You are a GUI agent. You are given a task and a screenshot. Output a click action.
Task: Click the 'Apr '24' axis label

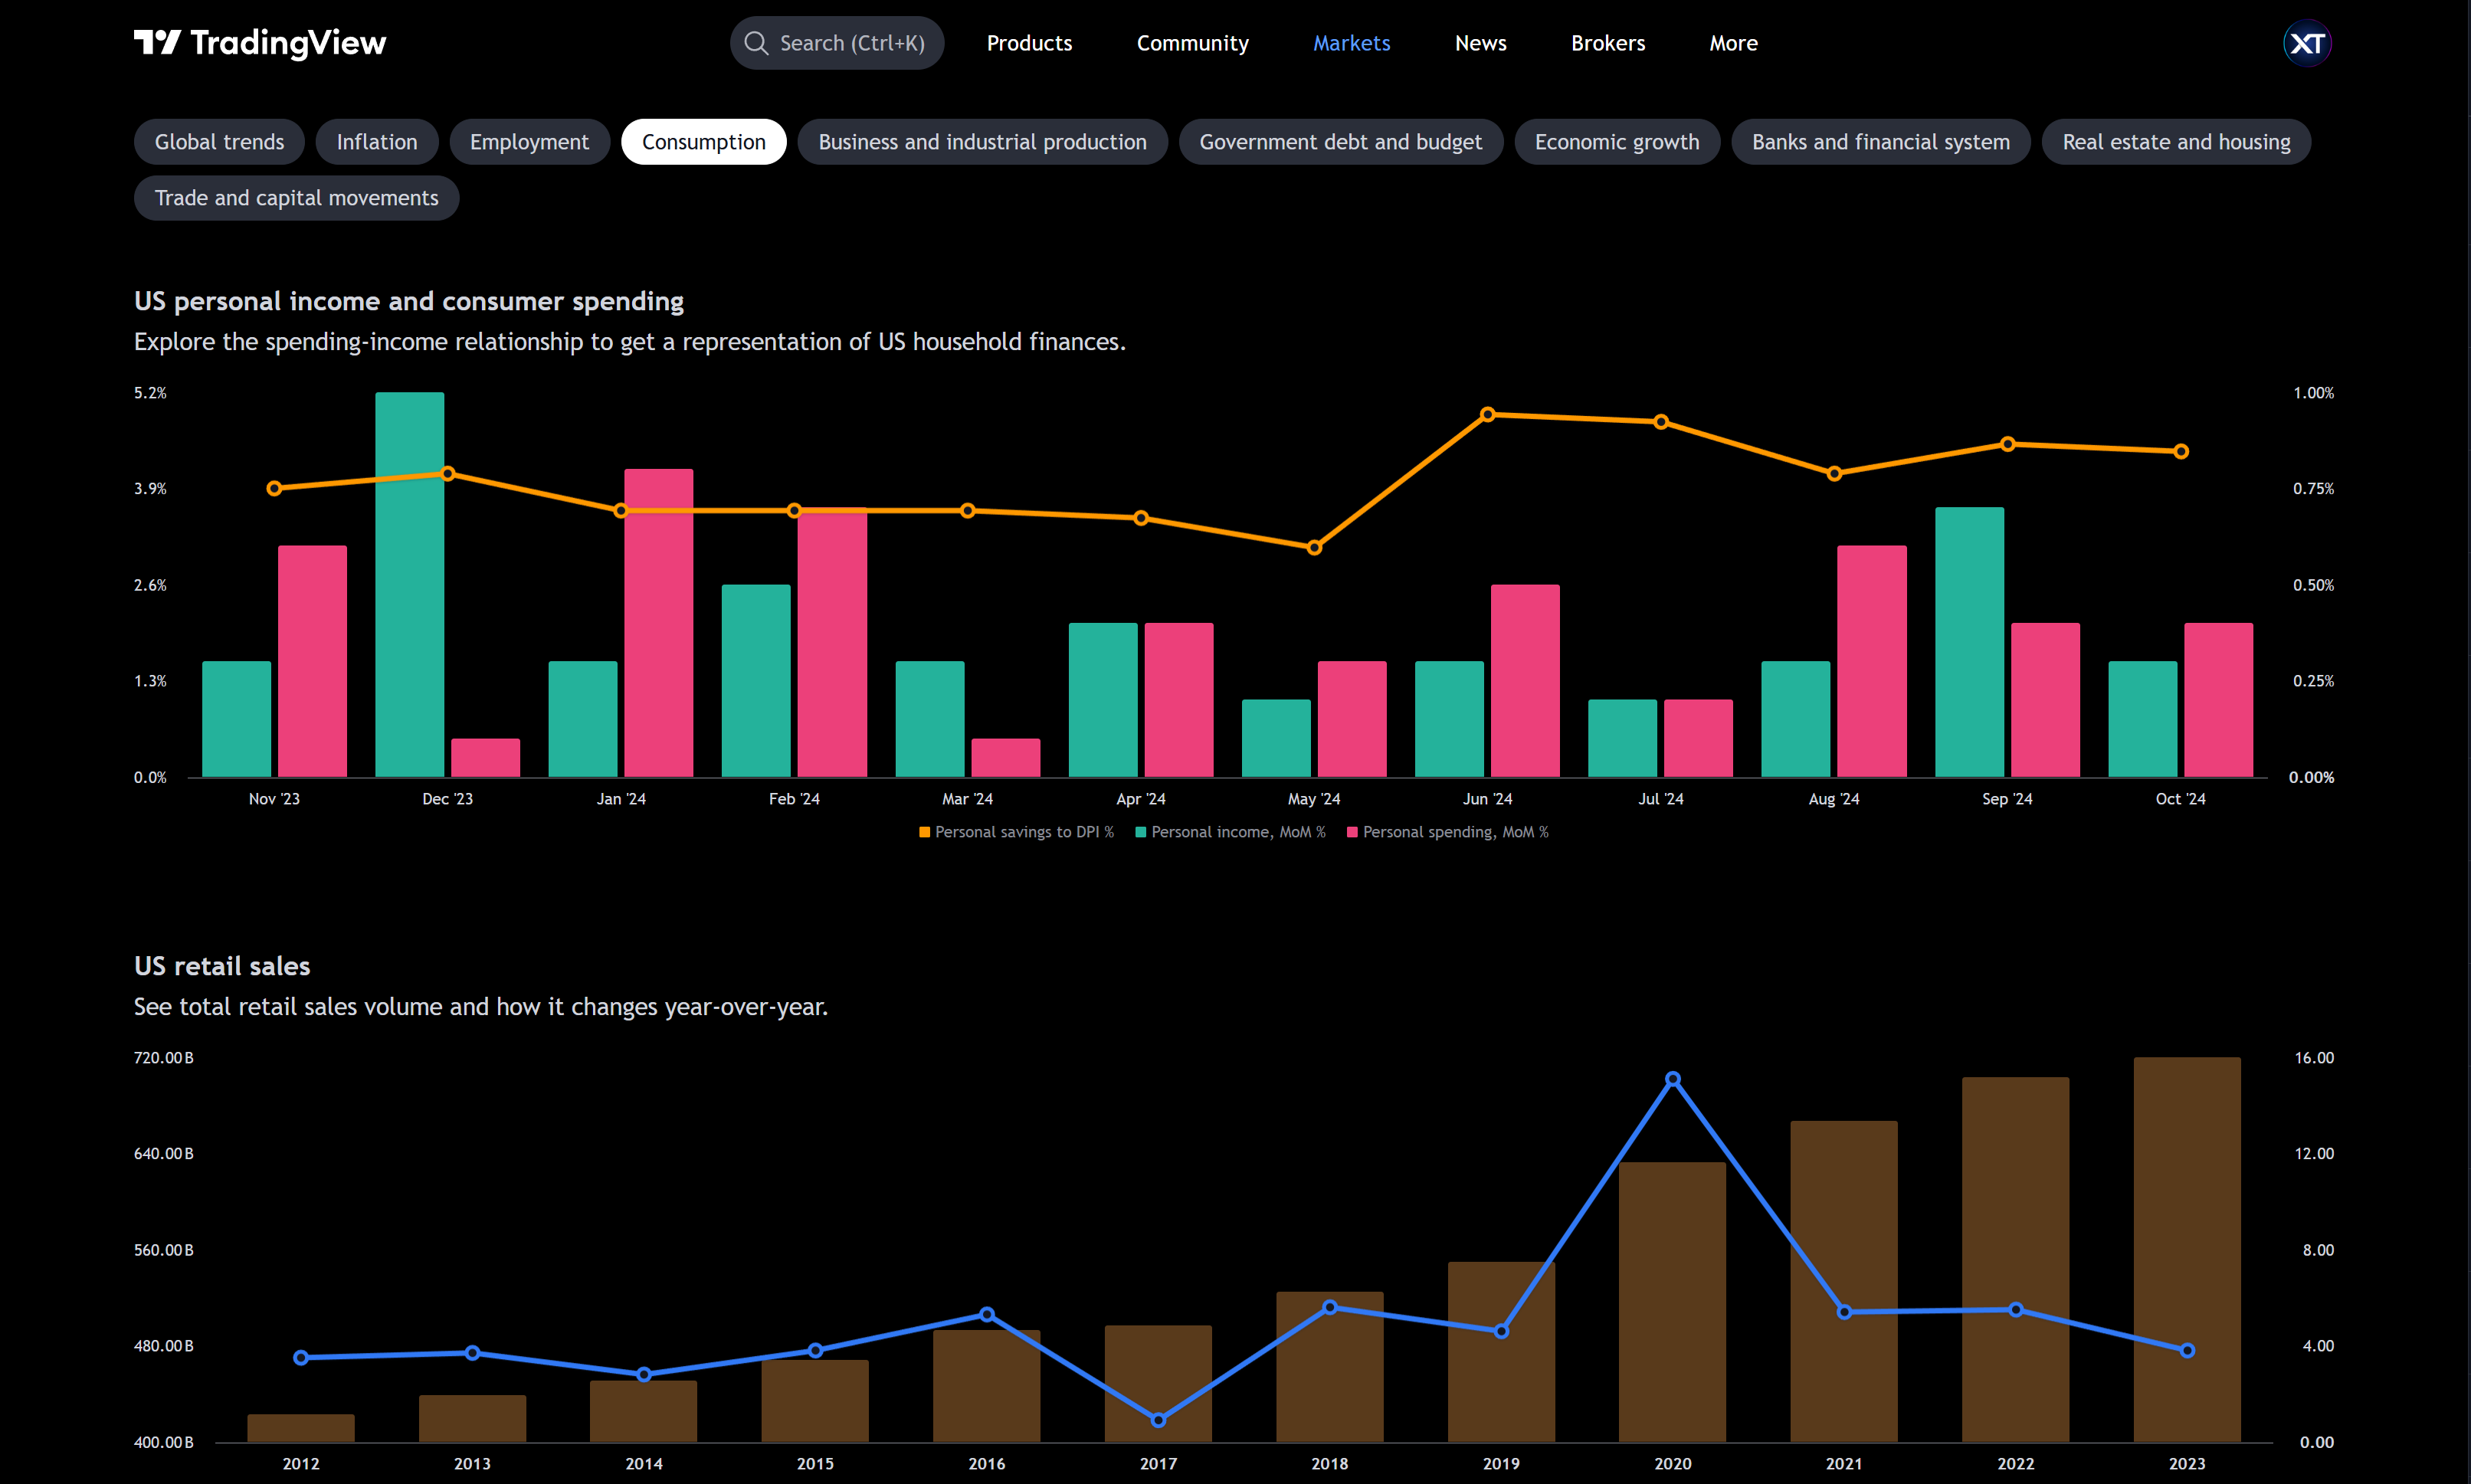(1141, 799)
